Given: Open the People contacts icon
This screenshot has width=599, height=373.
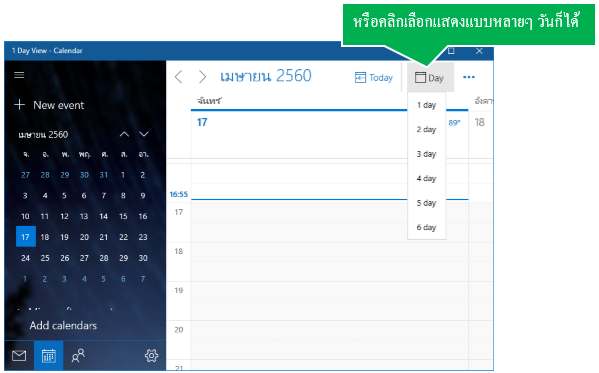Looking at the screenshot, I should 78,356.
